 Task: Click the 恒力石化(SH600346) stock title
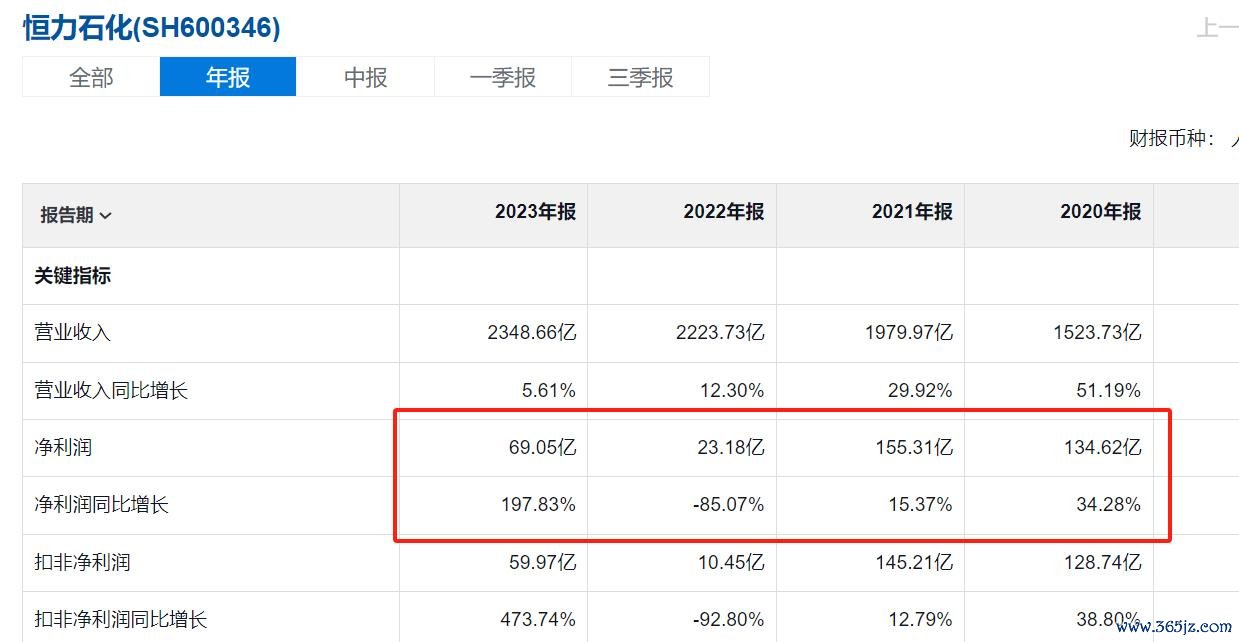pyautogui.click(x=152, y=27)
